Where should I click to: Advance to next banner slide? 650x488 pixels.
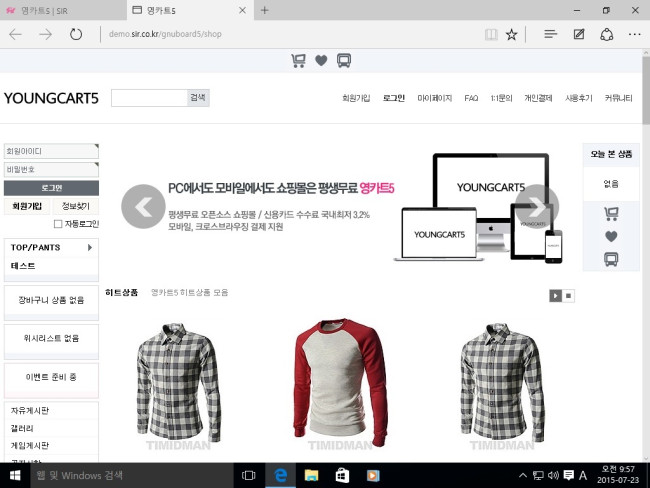coord(537,207)
